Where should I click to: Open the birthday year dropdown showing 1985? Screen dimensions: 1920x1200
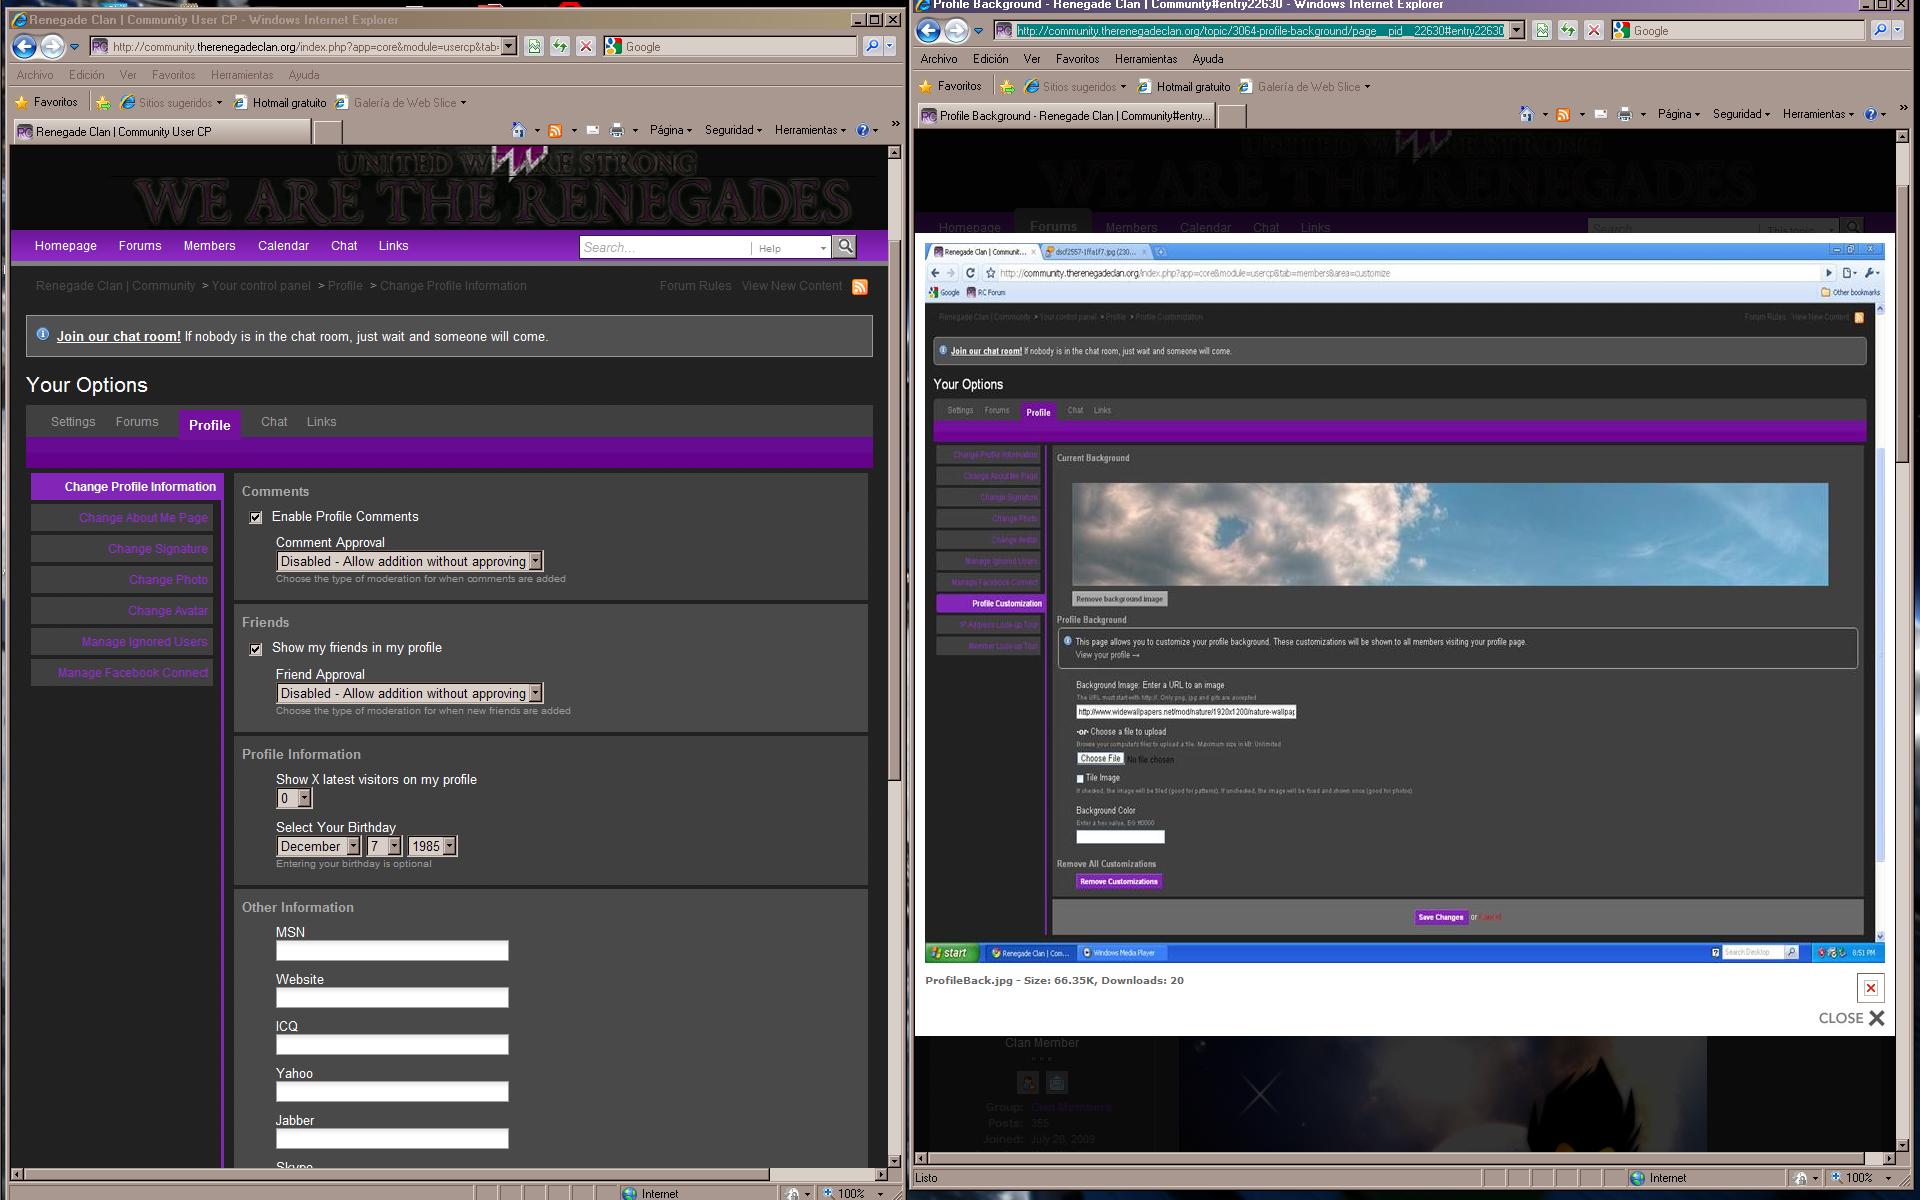point(432,846)
